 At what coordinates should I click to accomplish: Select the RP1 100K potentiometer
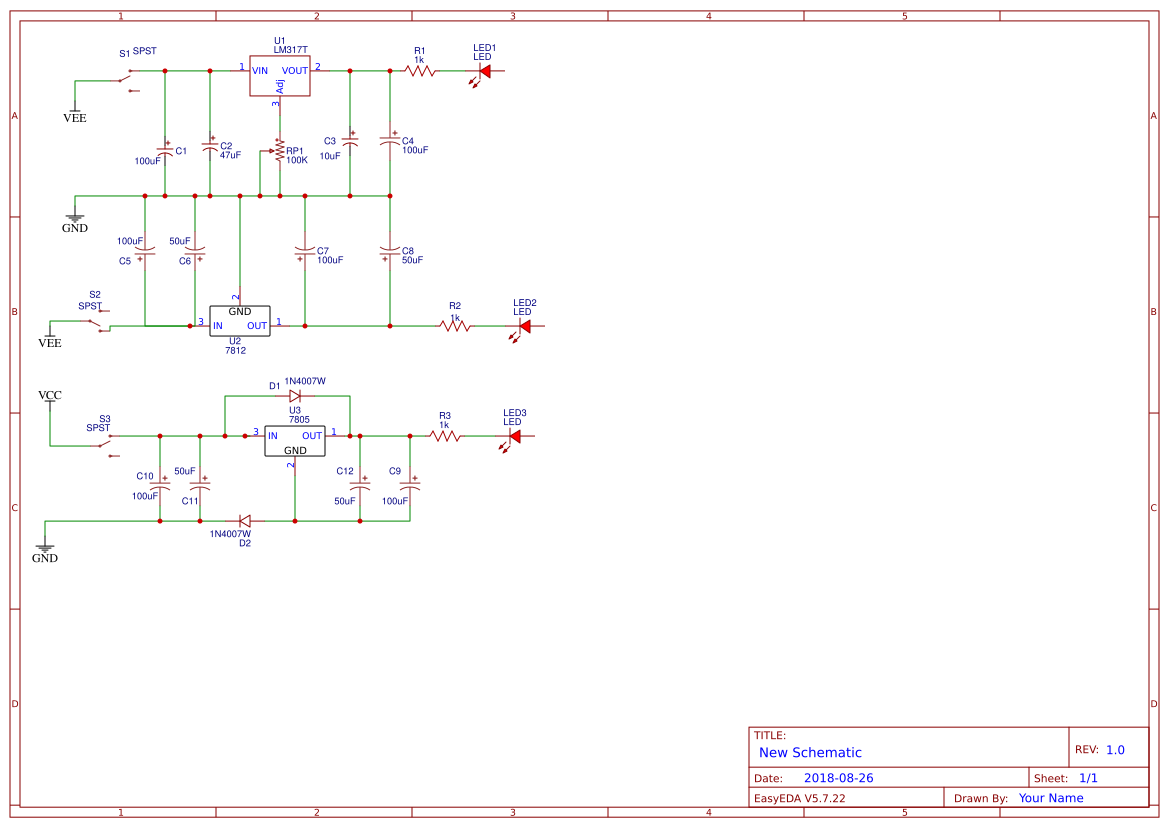[277, 152]
